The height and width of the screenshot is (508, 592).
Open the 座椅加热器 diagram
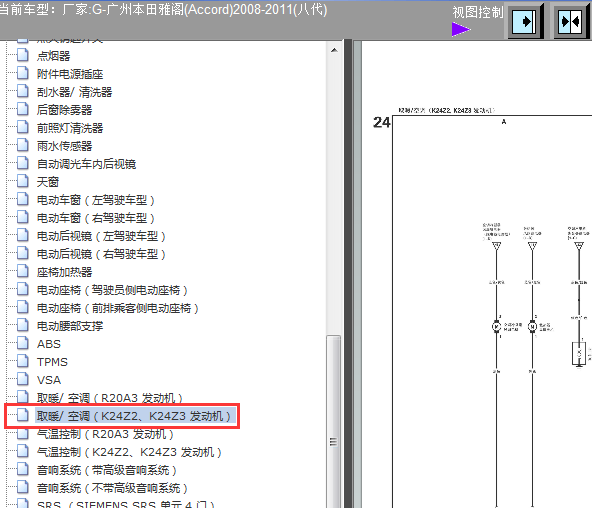coord(64,272)
